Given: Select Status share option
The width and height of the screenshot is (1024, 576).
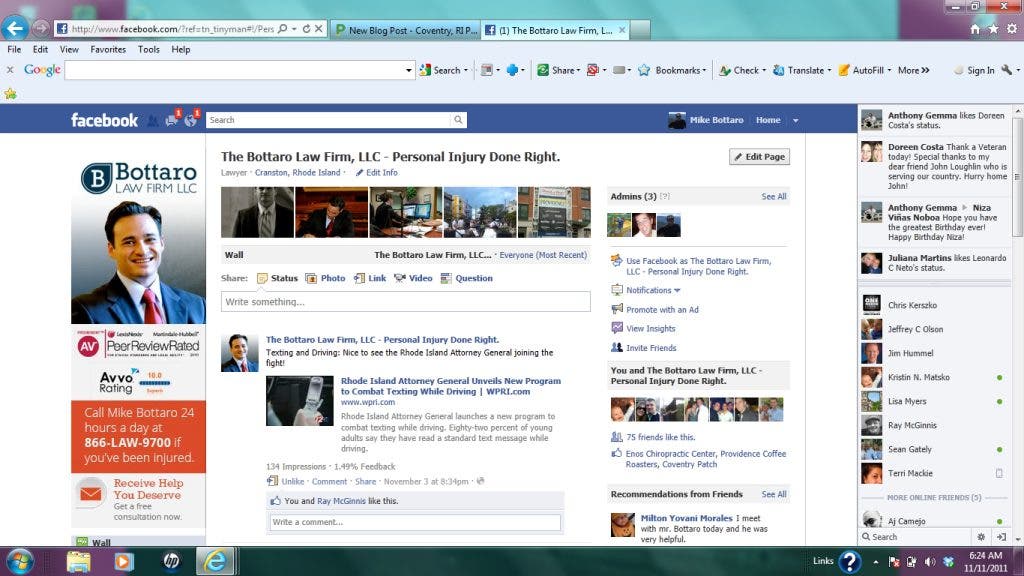Looking at the screenshot, I should [x=278, y=278].
